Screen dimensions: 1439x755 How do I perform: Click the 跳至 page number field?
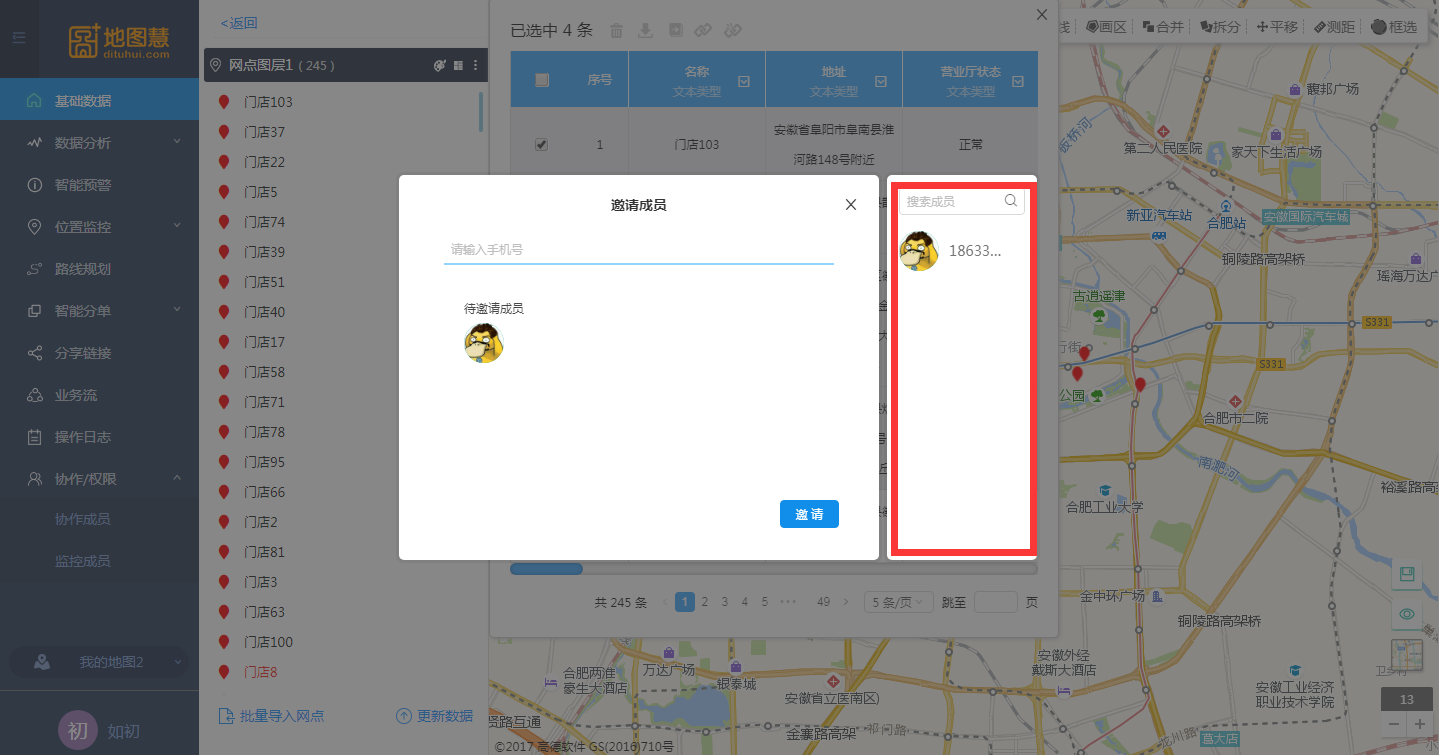coord(995,602)
